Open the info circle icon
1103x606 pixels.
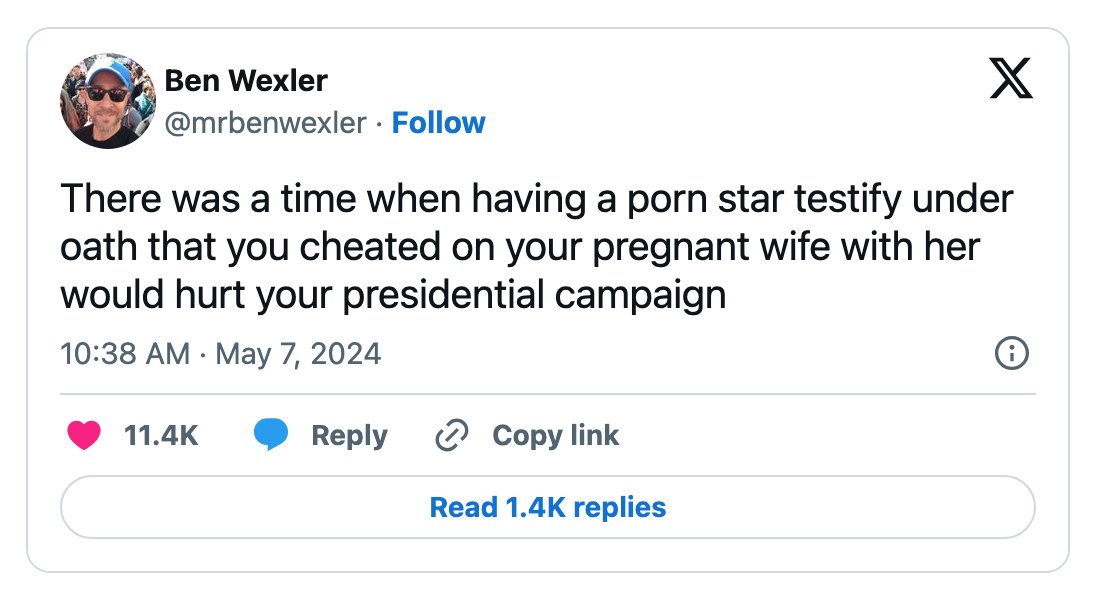[1012, 353]
